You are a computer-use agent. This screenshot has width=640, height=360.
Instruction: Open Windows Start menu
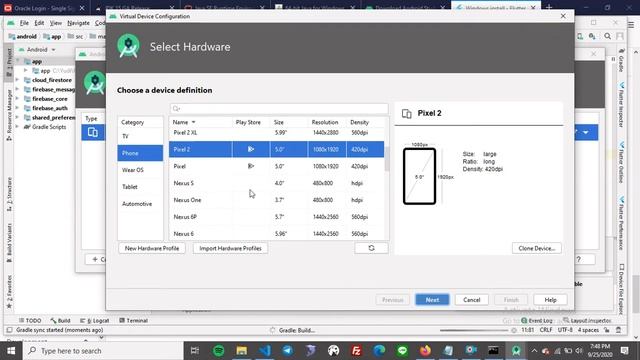11,351
